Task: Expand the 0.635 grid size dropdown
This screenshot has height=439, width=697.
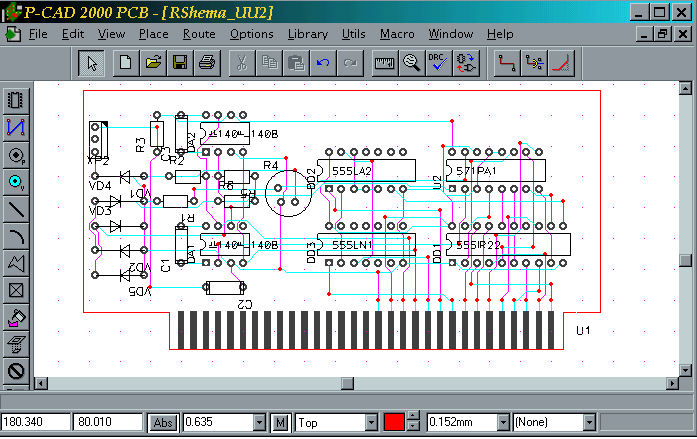Action: tap(259, 423)
